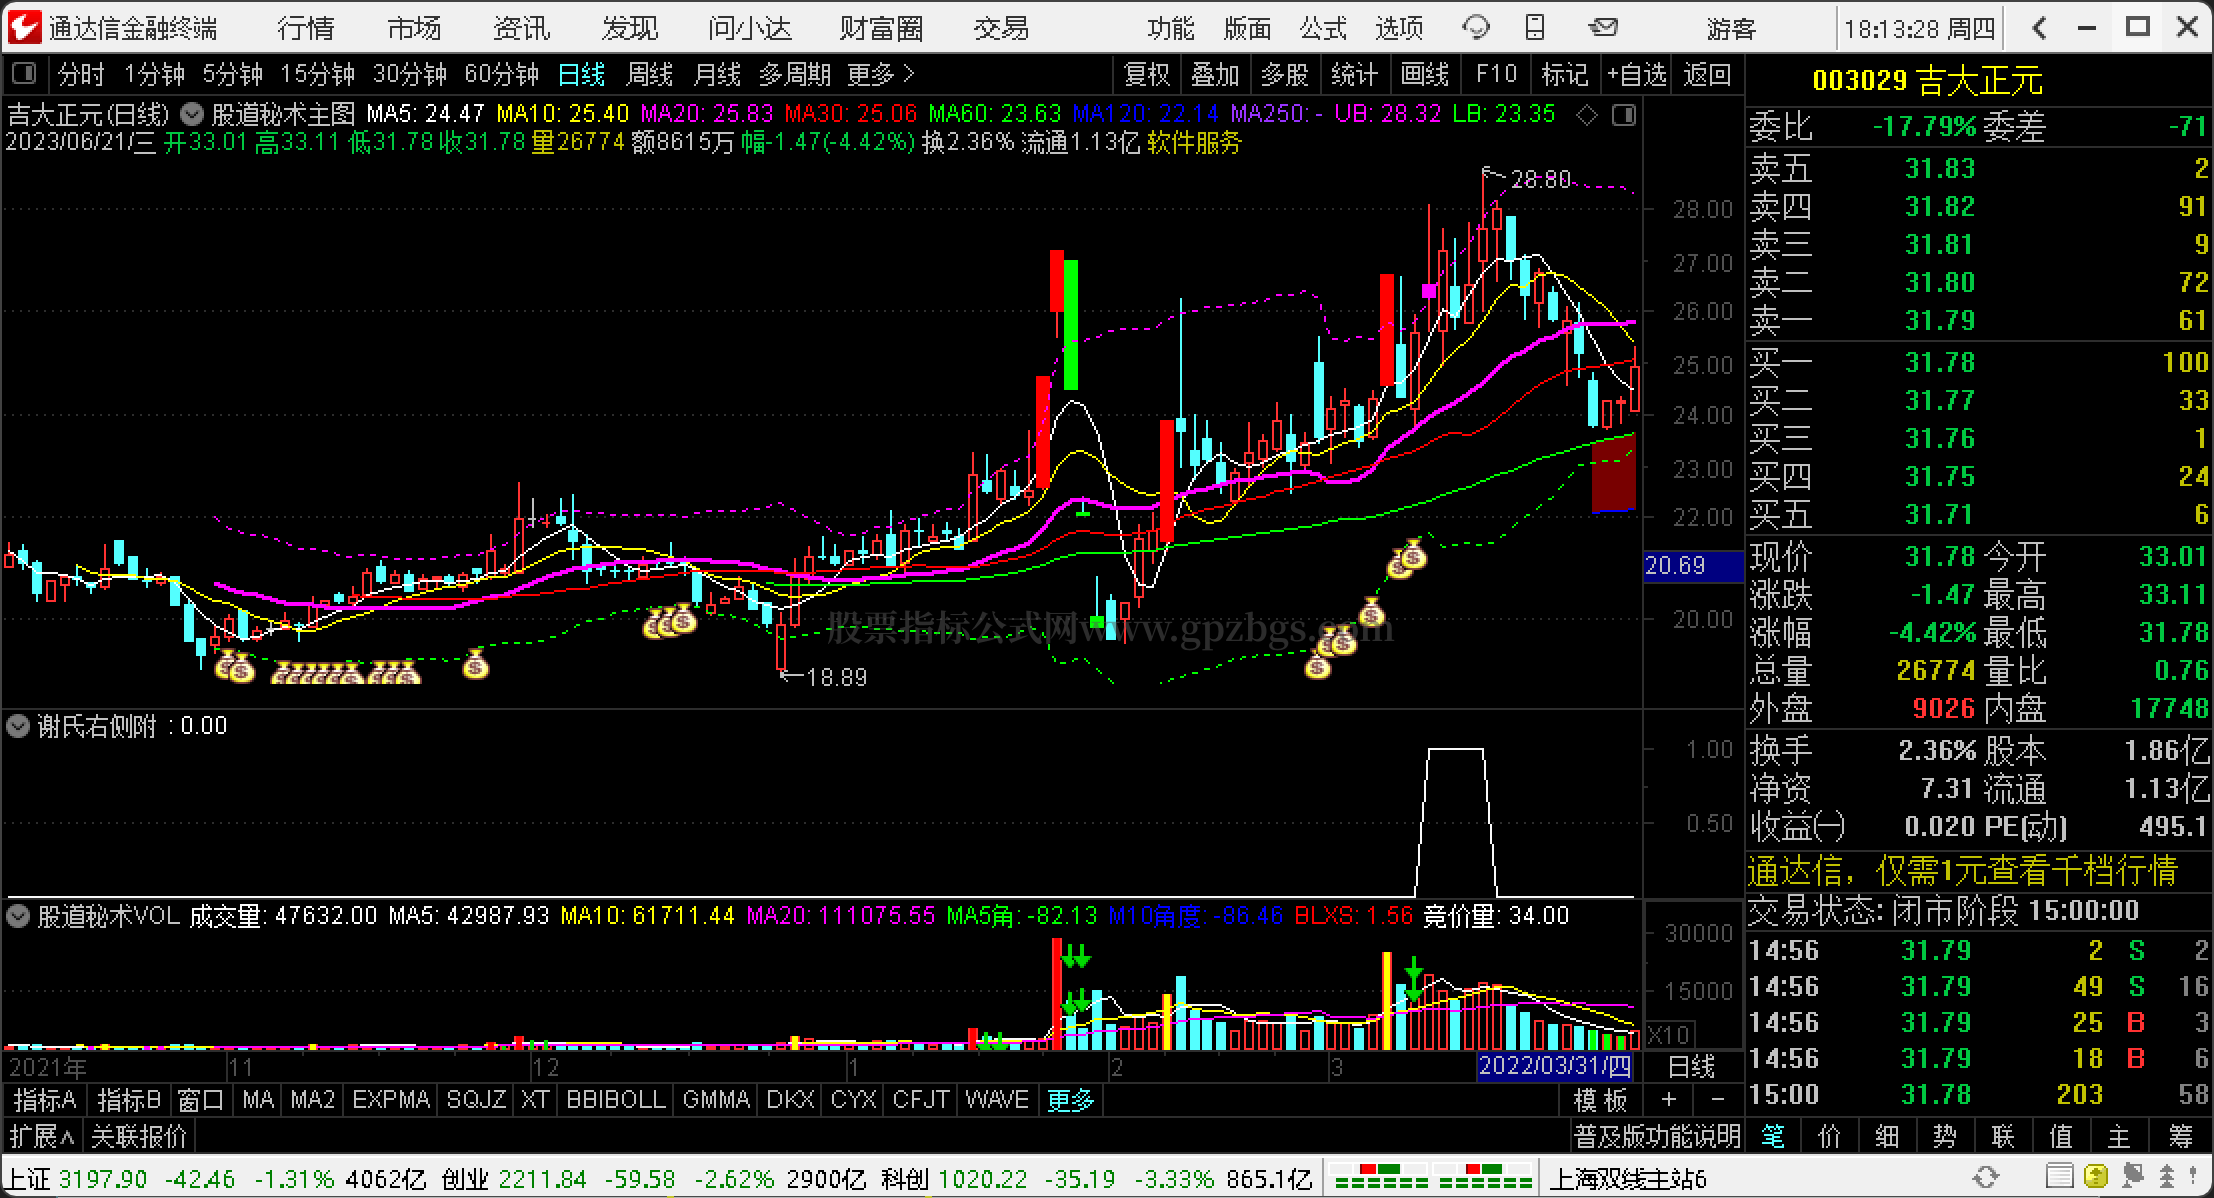This screenshot has width=2214, height=1198.
Task: Open the news list icon in status bar
Action: [2058, 1177]
